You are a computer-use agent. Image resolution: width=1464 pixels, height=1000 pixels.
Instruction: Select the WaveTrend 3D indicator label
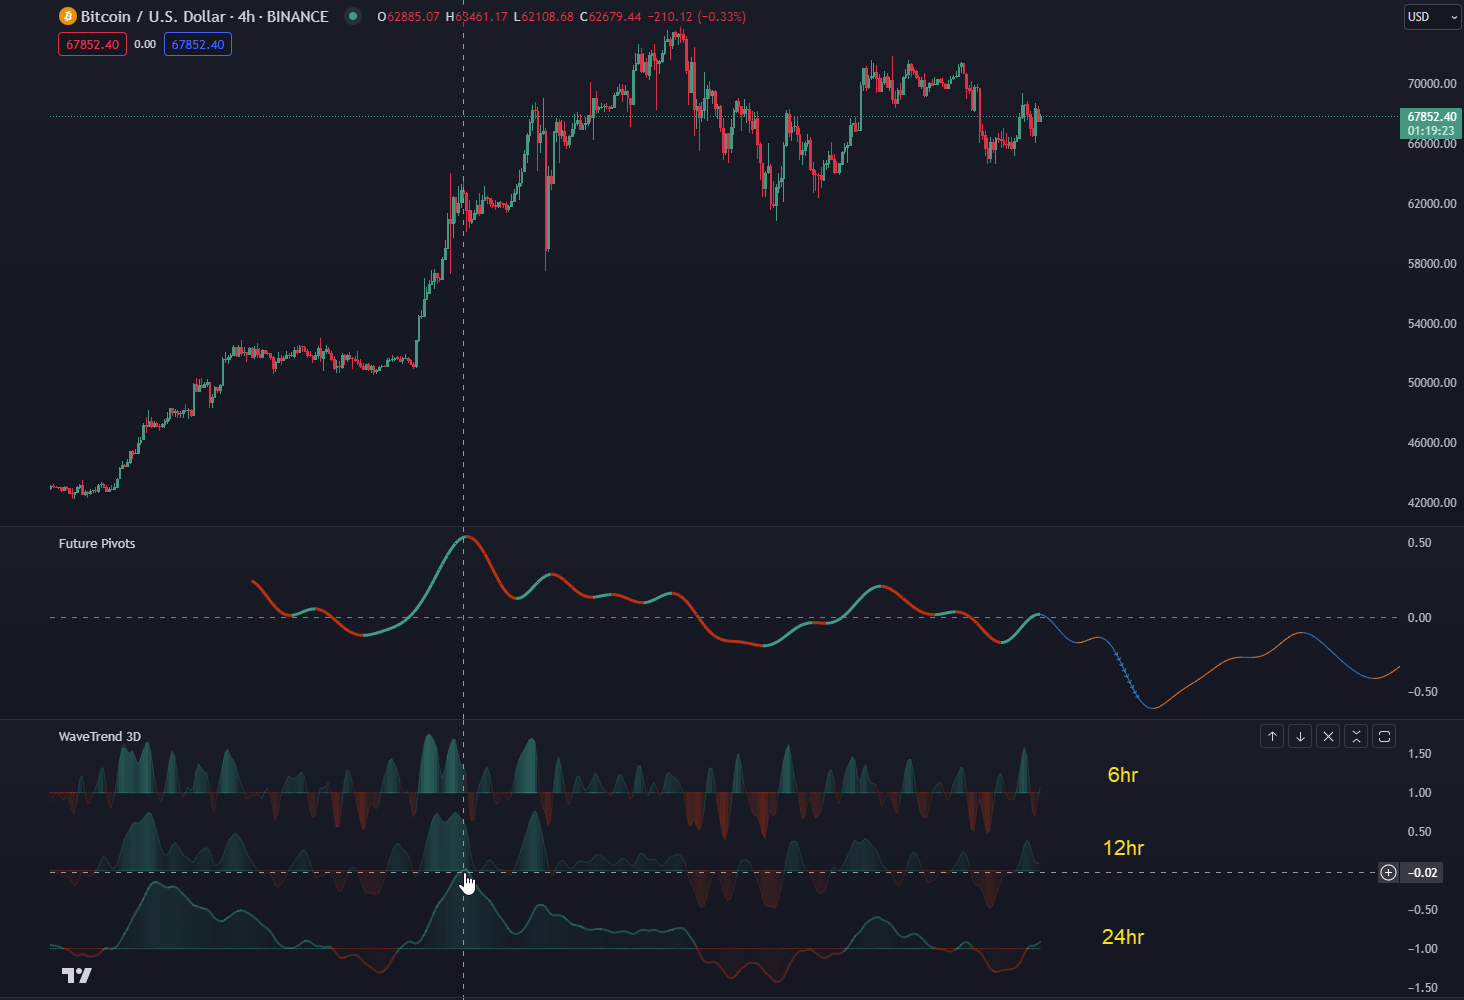point(100,737)
